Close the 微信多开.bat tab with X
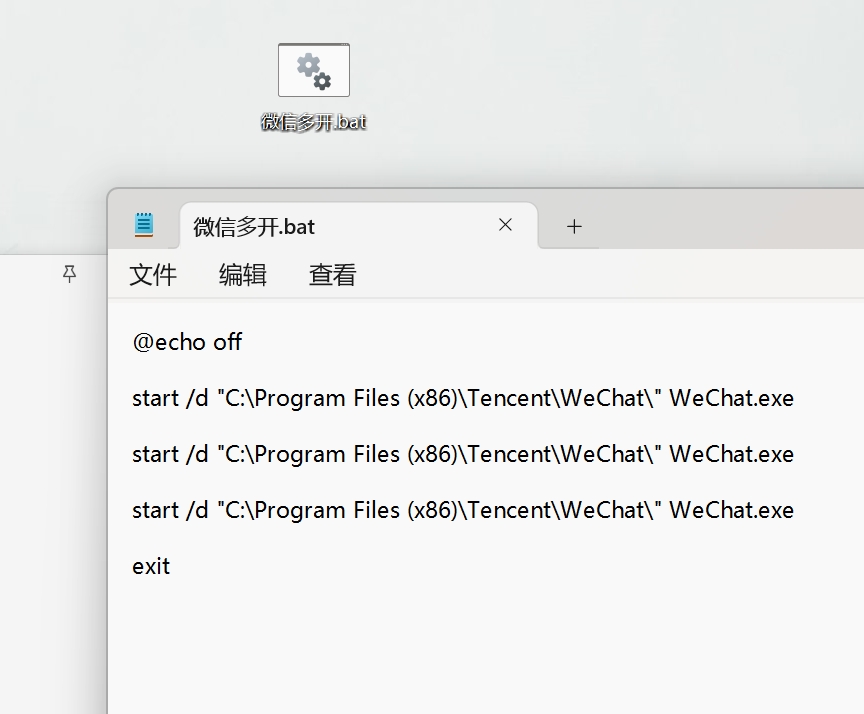 pos(505,225)
